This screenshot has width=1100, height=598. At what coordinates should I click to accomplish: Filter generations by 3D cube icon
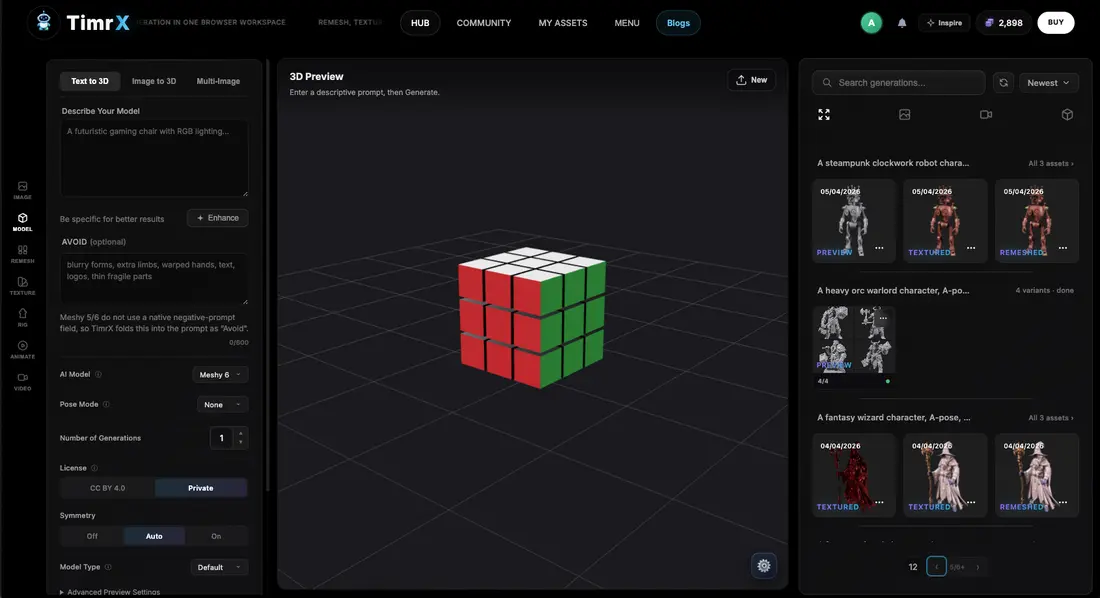click(1067, 114)
